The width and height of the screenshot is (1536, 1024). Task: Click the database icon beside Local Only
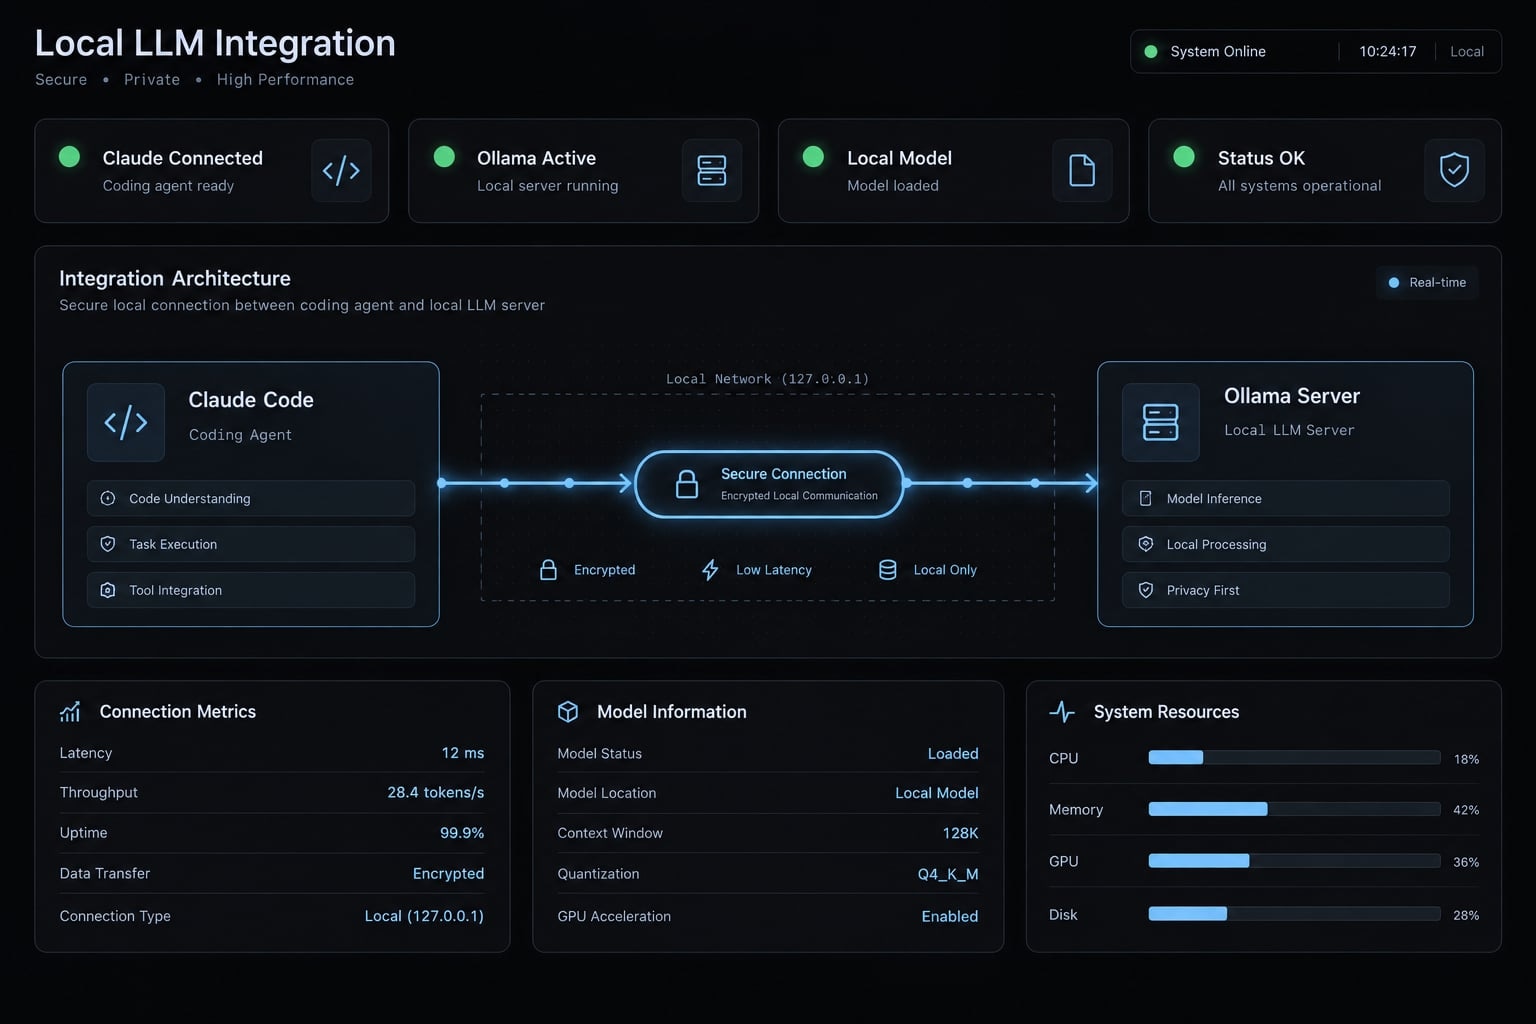click(x=887, y=570)
